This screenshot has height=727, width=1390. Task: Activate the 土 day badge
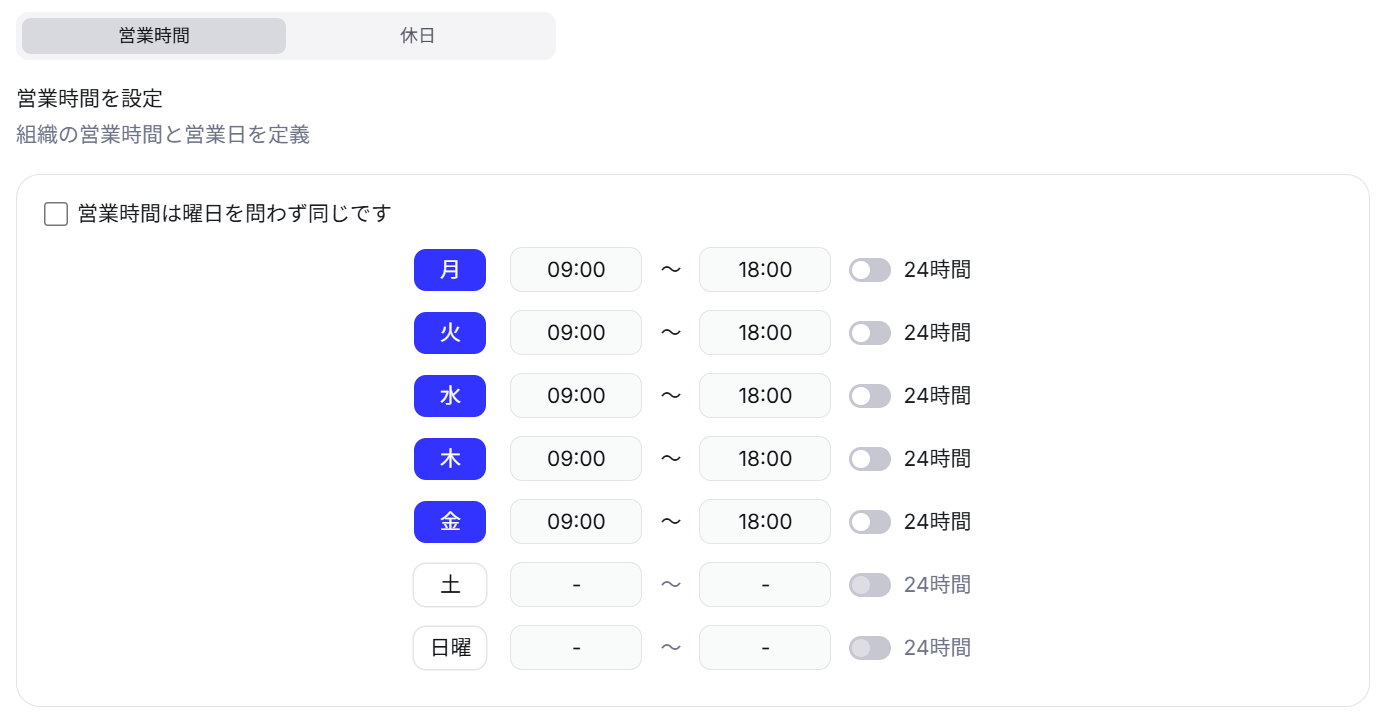coord(449,584)
